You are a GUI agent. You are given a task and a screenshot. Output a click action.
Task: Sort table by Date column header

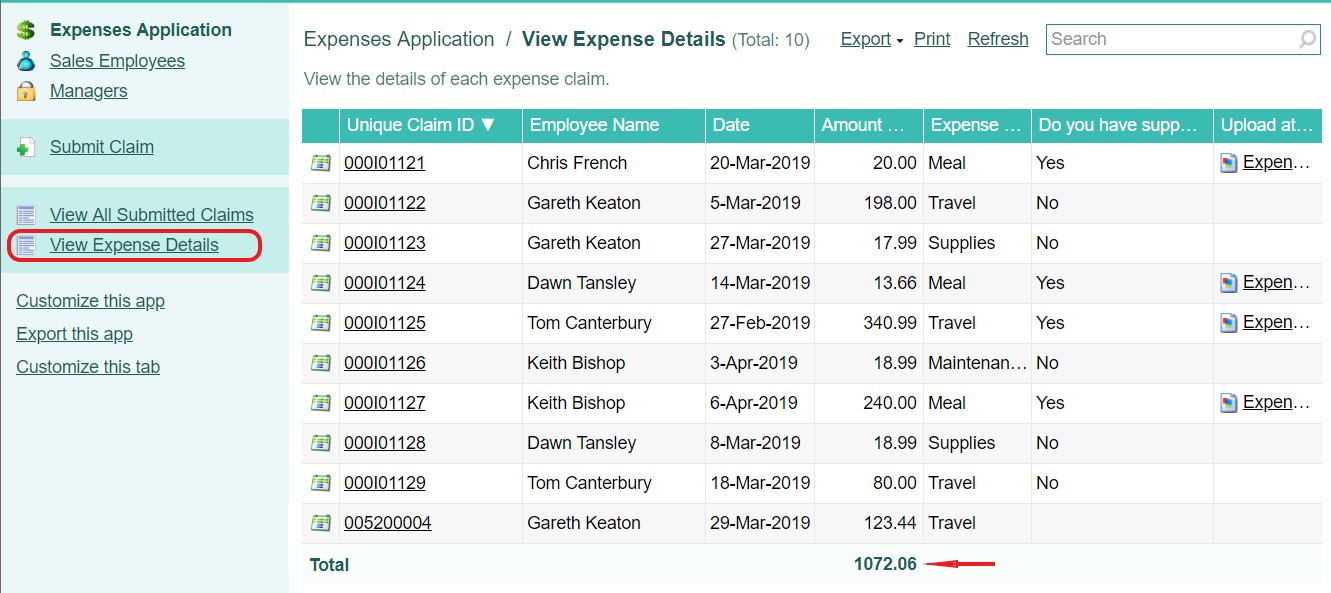(731, 125)
